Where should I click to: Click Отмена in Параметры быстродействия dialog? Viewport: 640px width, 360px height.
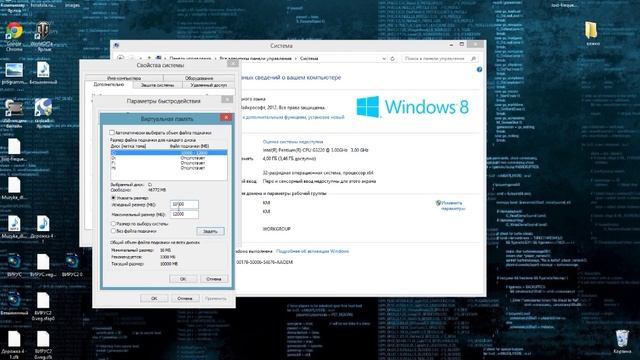click(184, 298)
